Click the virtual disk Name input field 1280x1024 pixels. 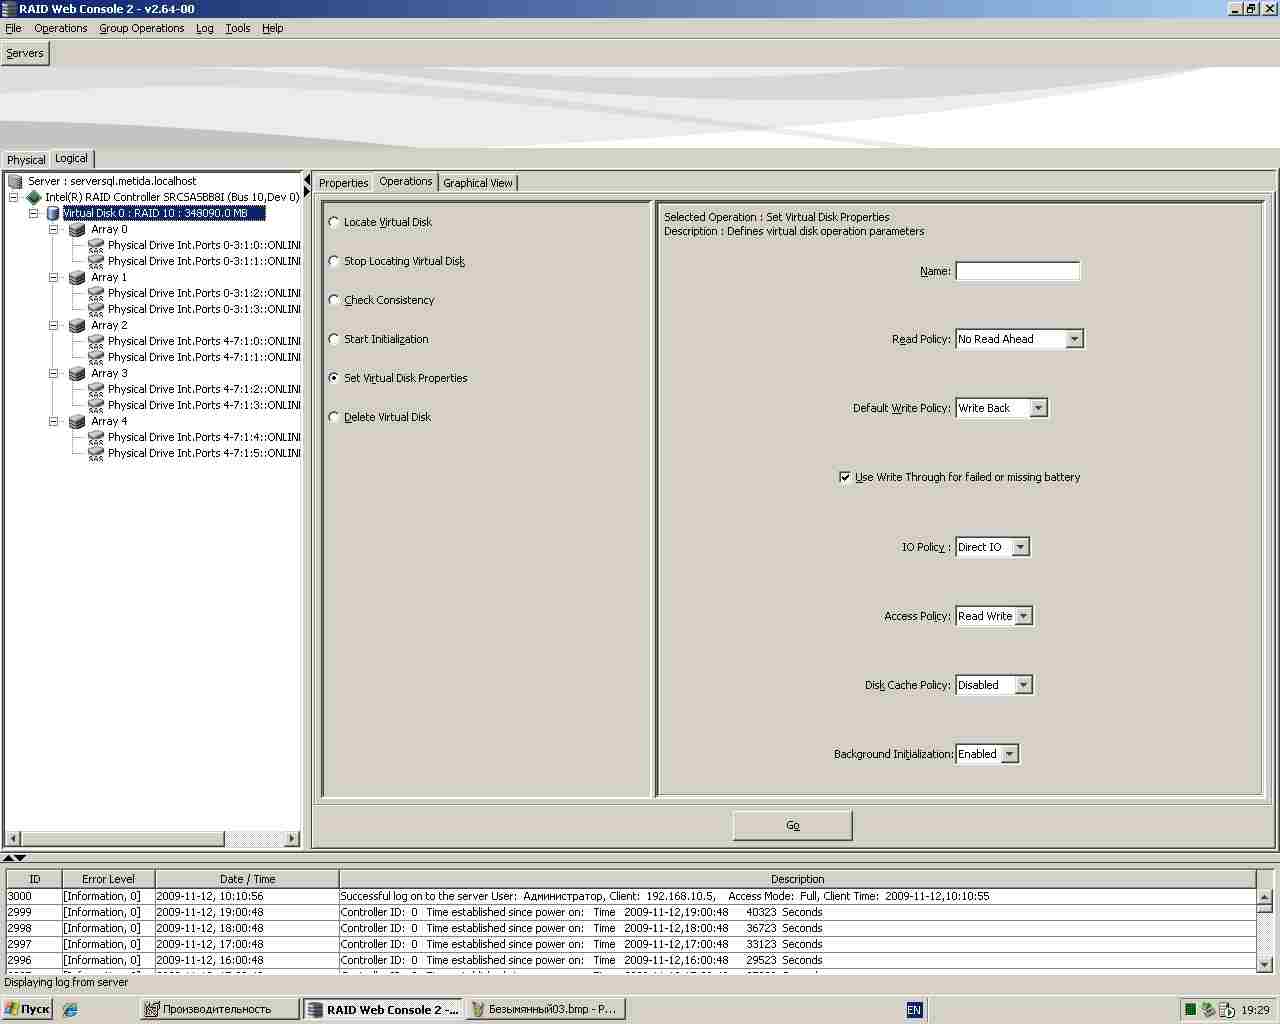1017,271
